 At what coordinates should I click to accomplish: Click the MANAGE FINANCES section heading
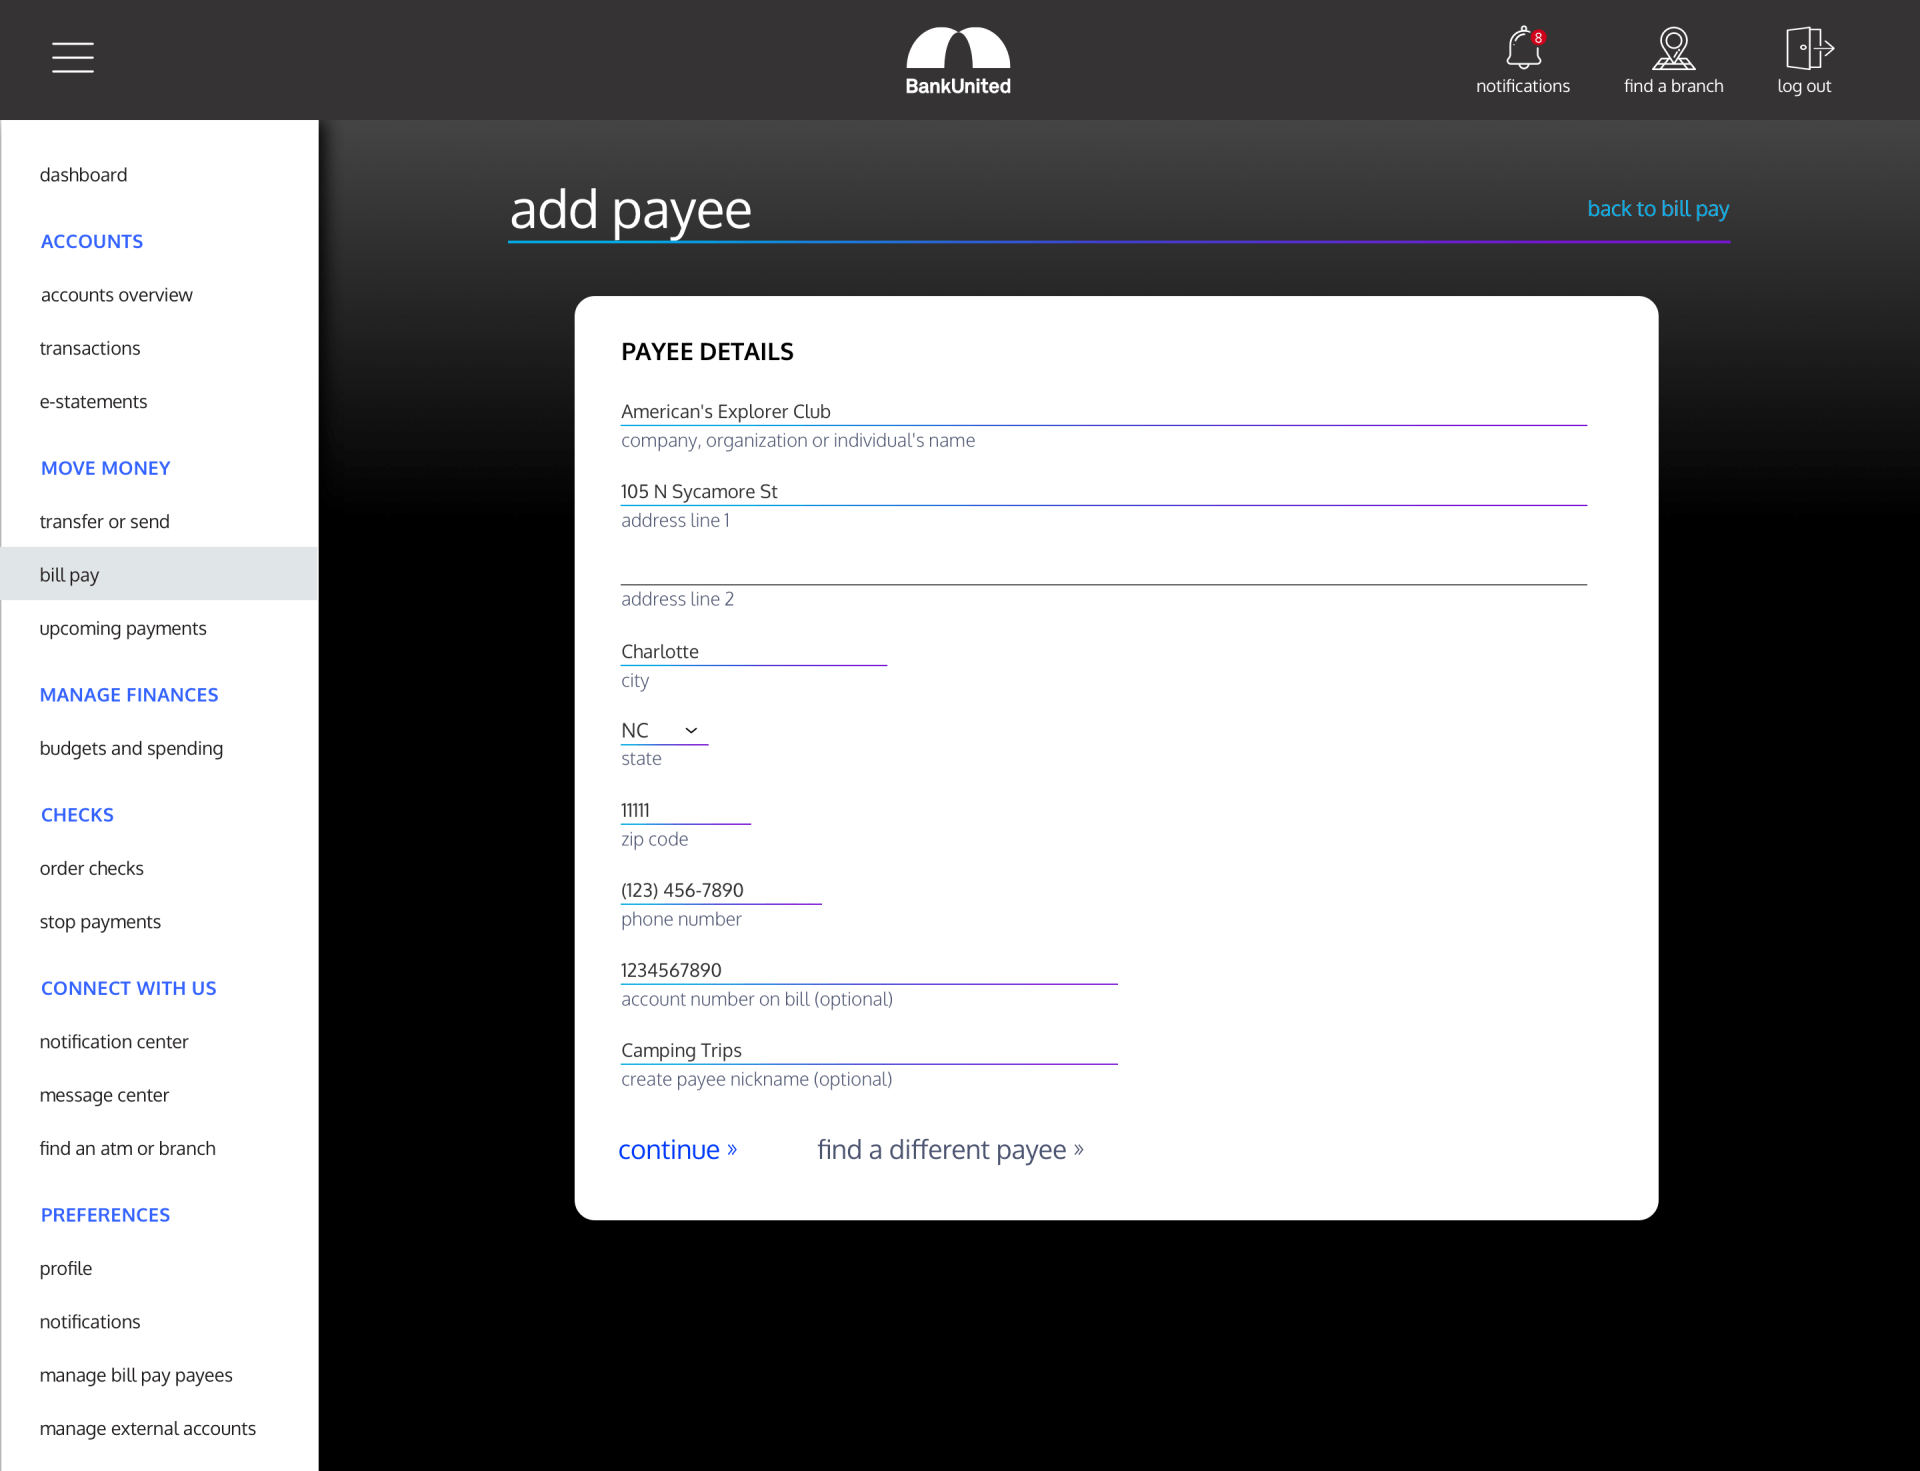(x=129, y=696)
